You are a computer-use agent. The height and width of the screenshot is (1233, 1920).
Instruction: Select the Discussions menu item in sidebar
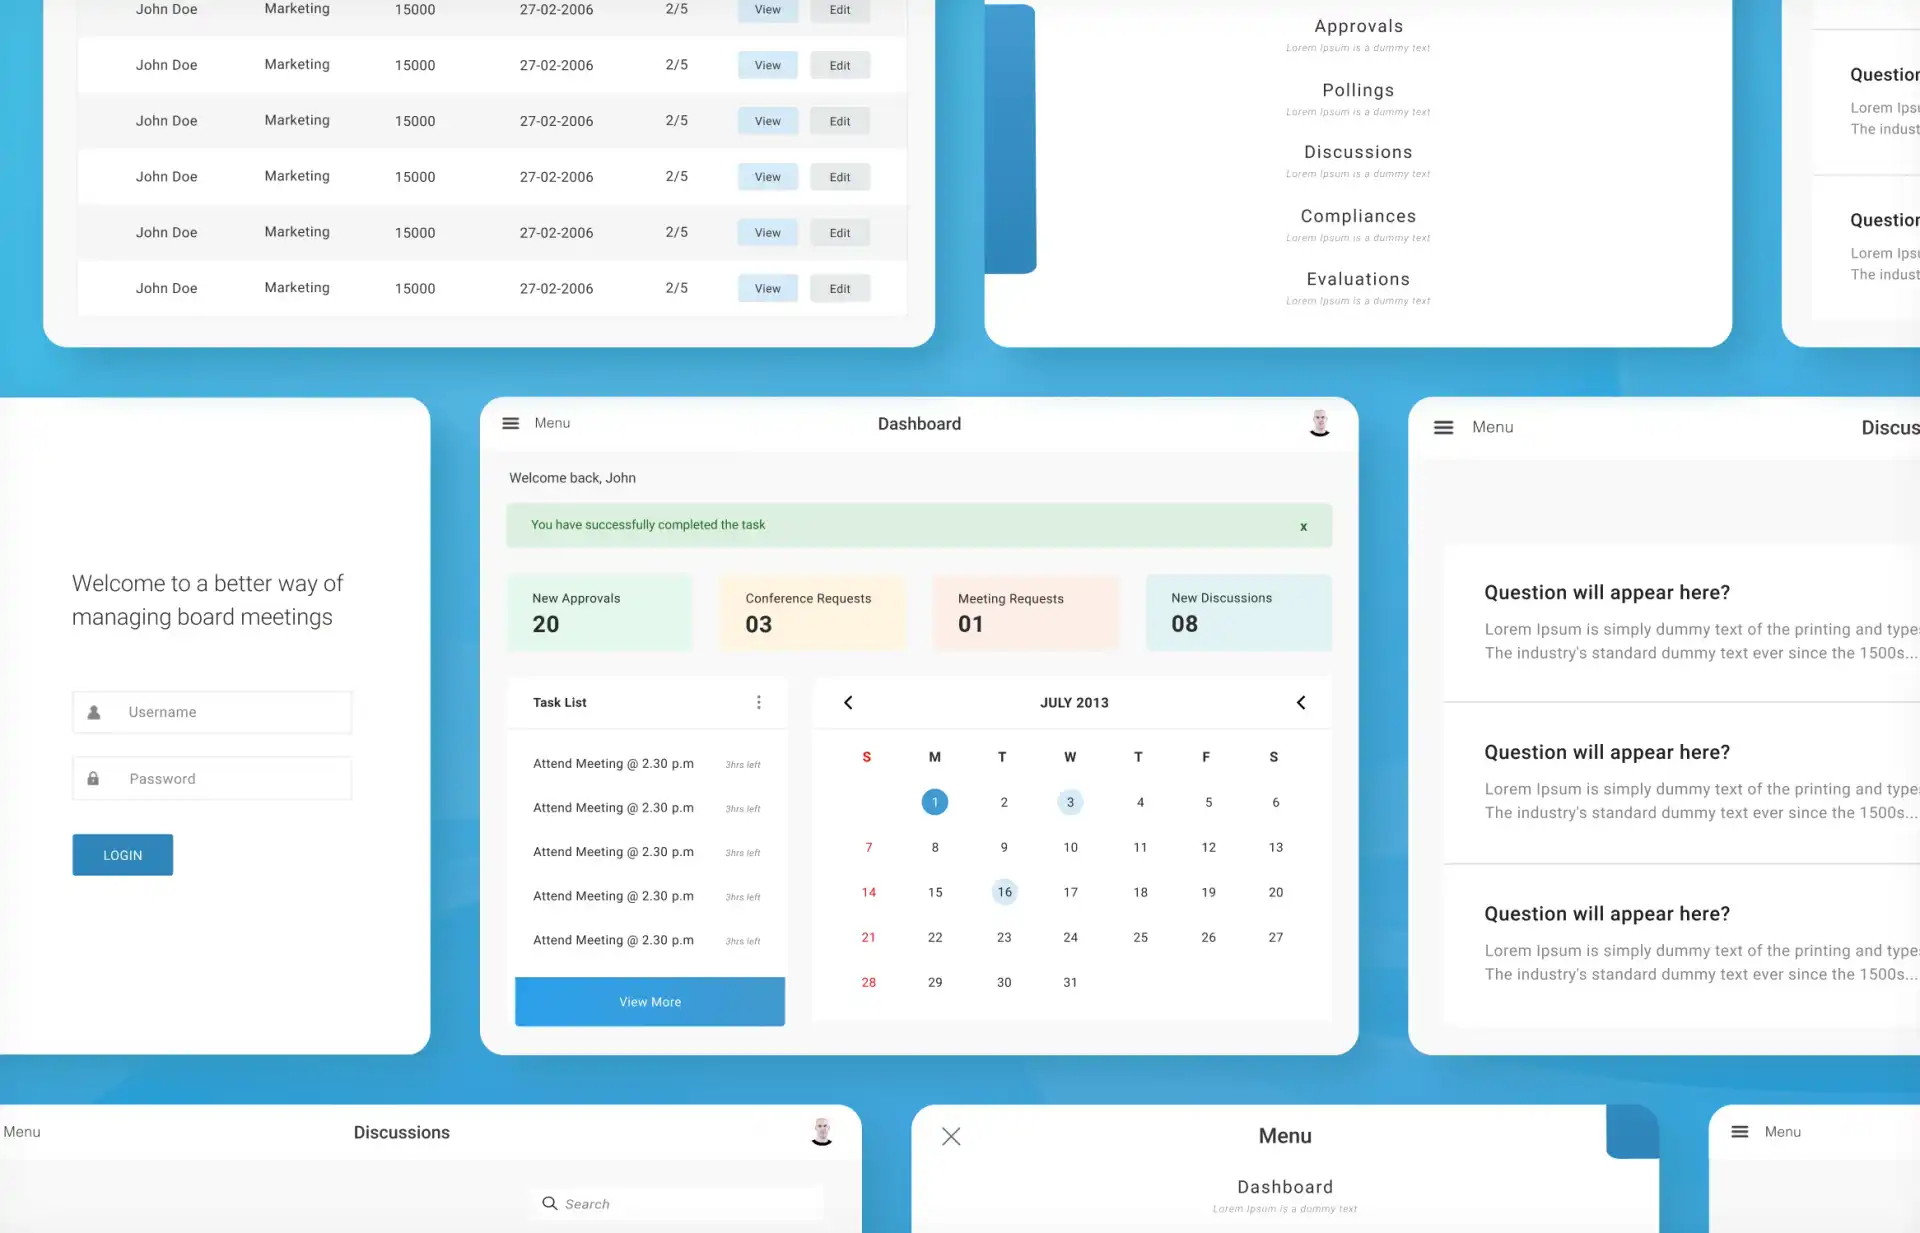point(1356,151)
